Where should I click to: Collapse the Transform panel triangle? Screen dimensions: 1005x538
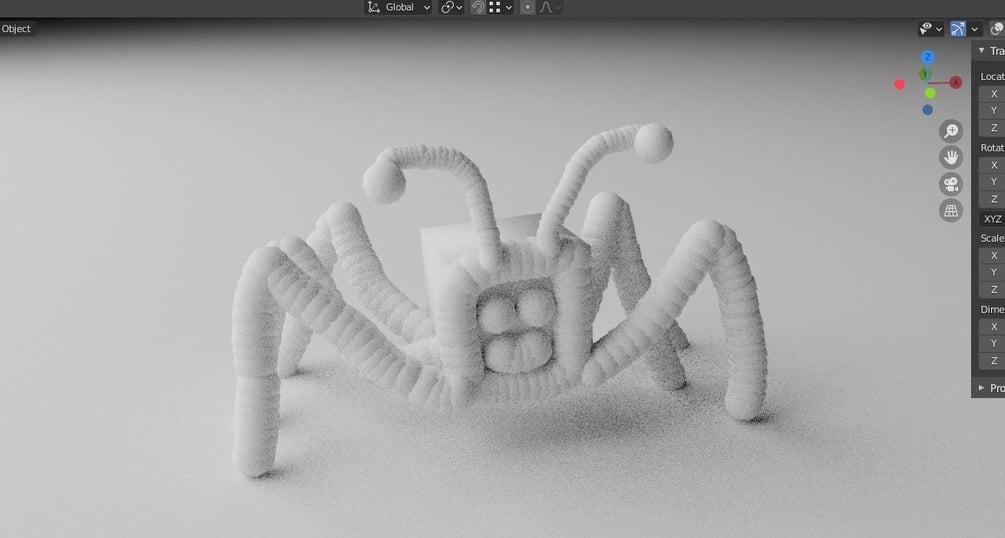(981, 51)
